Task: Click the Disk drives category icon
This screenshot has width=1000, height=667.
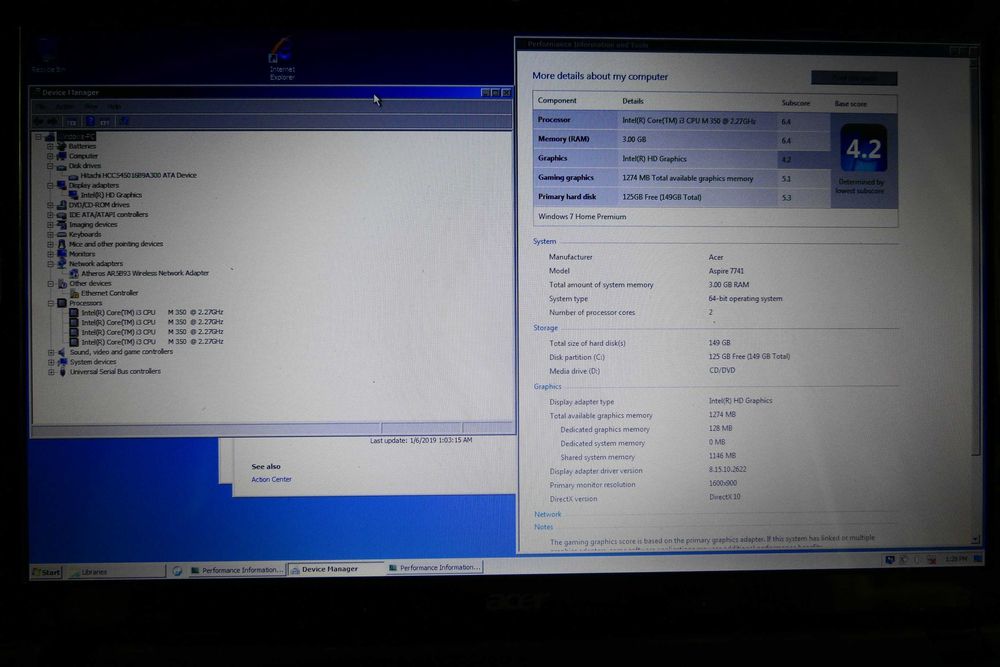Action: point(61,166)
